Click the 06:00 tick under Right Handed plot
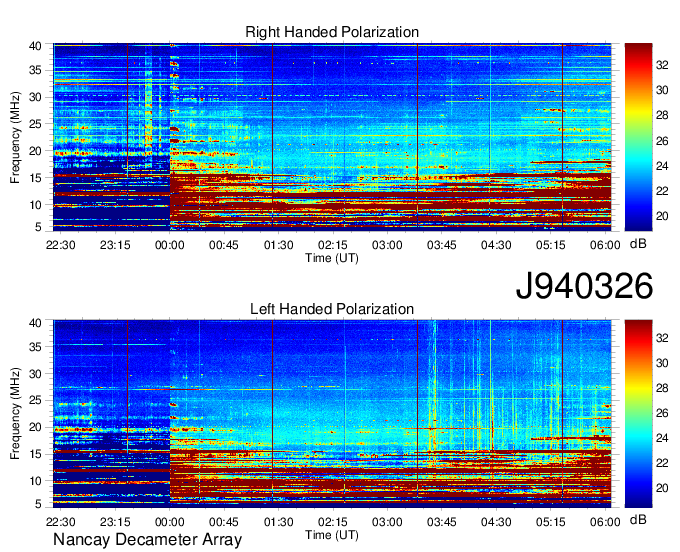Image resolution: width=680 pixels, height=552 pixels. (605, 245)
